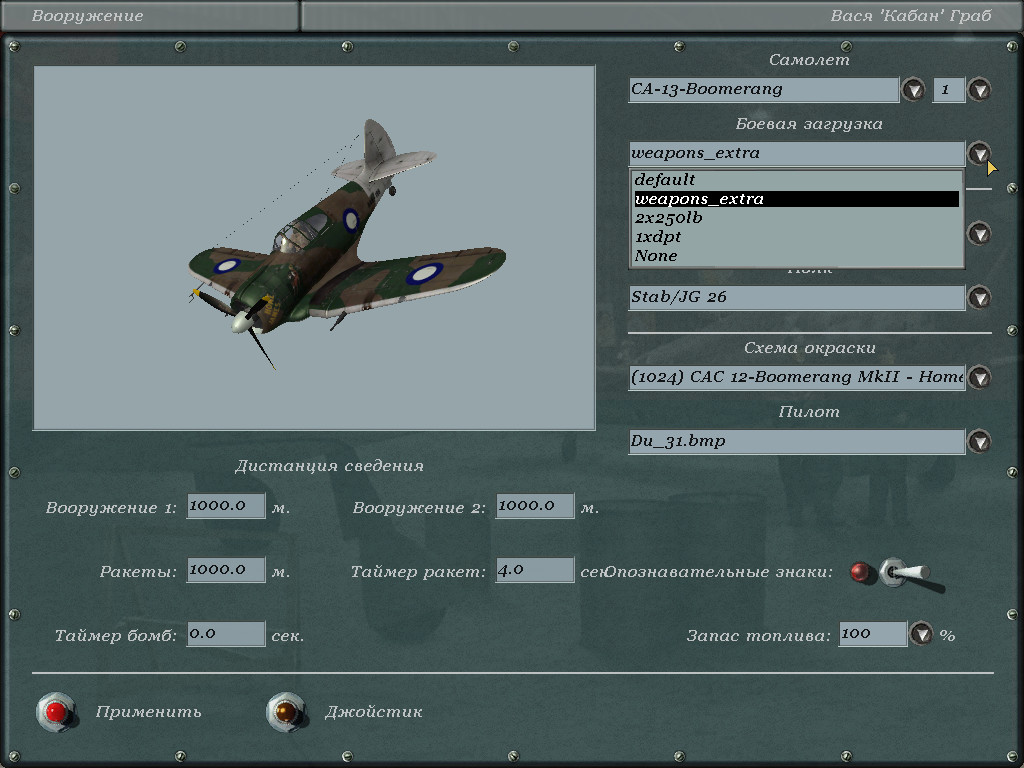Click the Таймер бомб input field

coord(226,633)
